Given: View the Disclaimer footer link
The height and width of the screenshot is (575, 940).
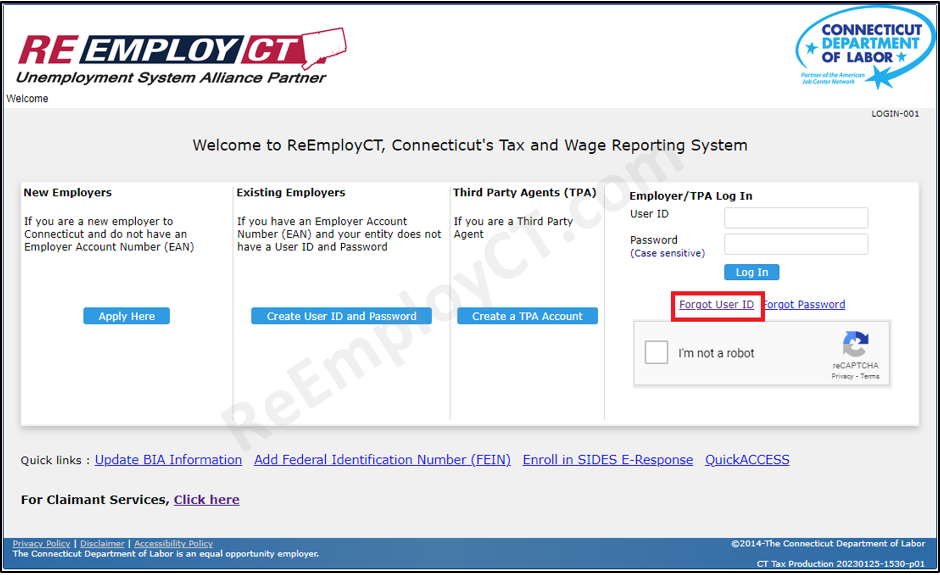Looking at the screenshot, I should pyautogui.click(x=102, y=544).
